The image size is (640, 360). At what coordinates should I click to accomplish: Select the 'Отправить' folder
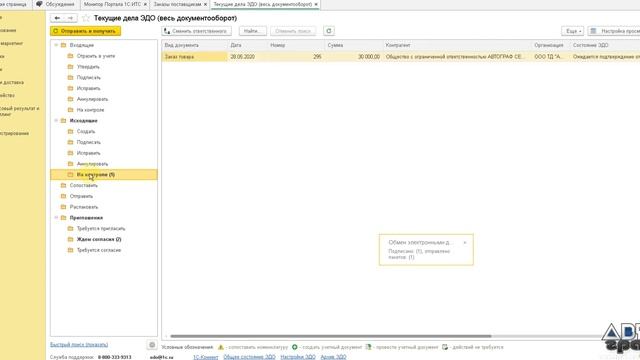click(81, 196)
